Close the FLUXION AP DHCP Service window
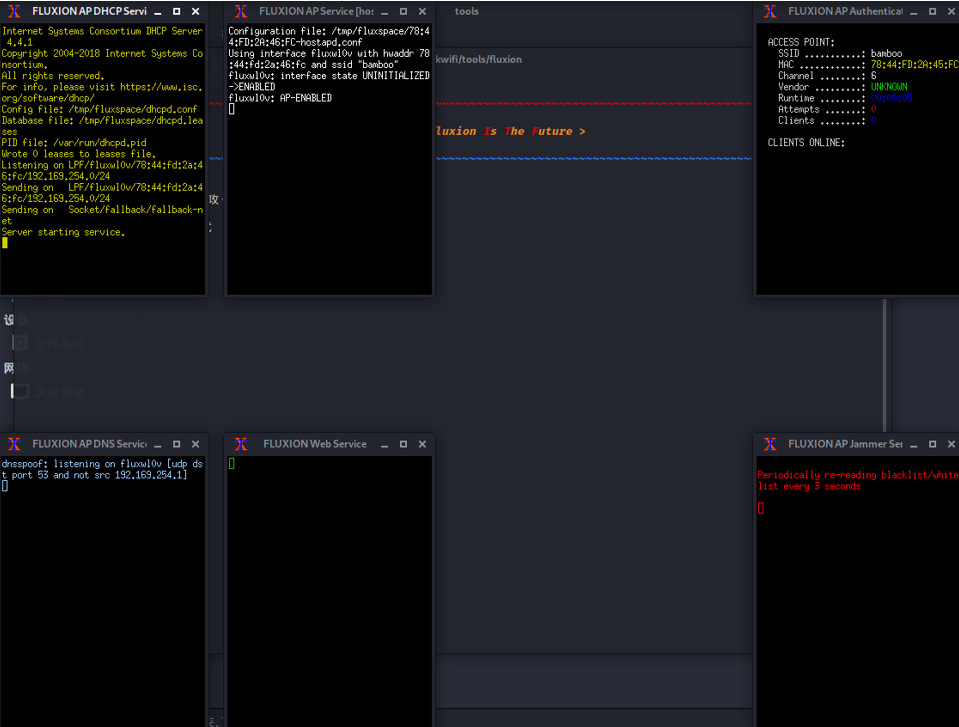Image resolution: width=959 pixels, height=727 pixels. pyautogui.click(x=196, y=11)
